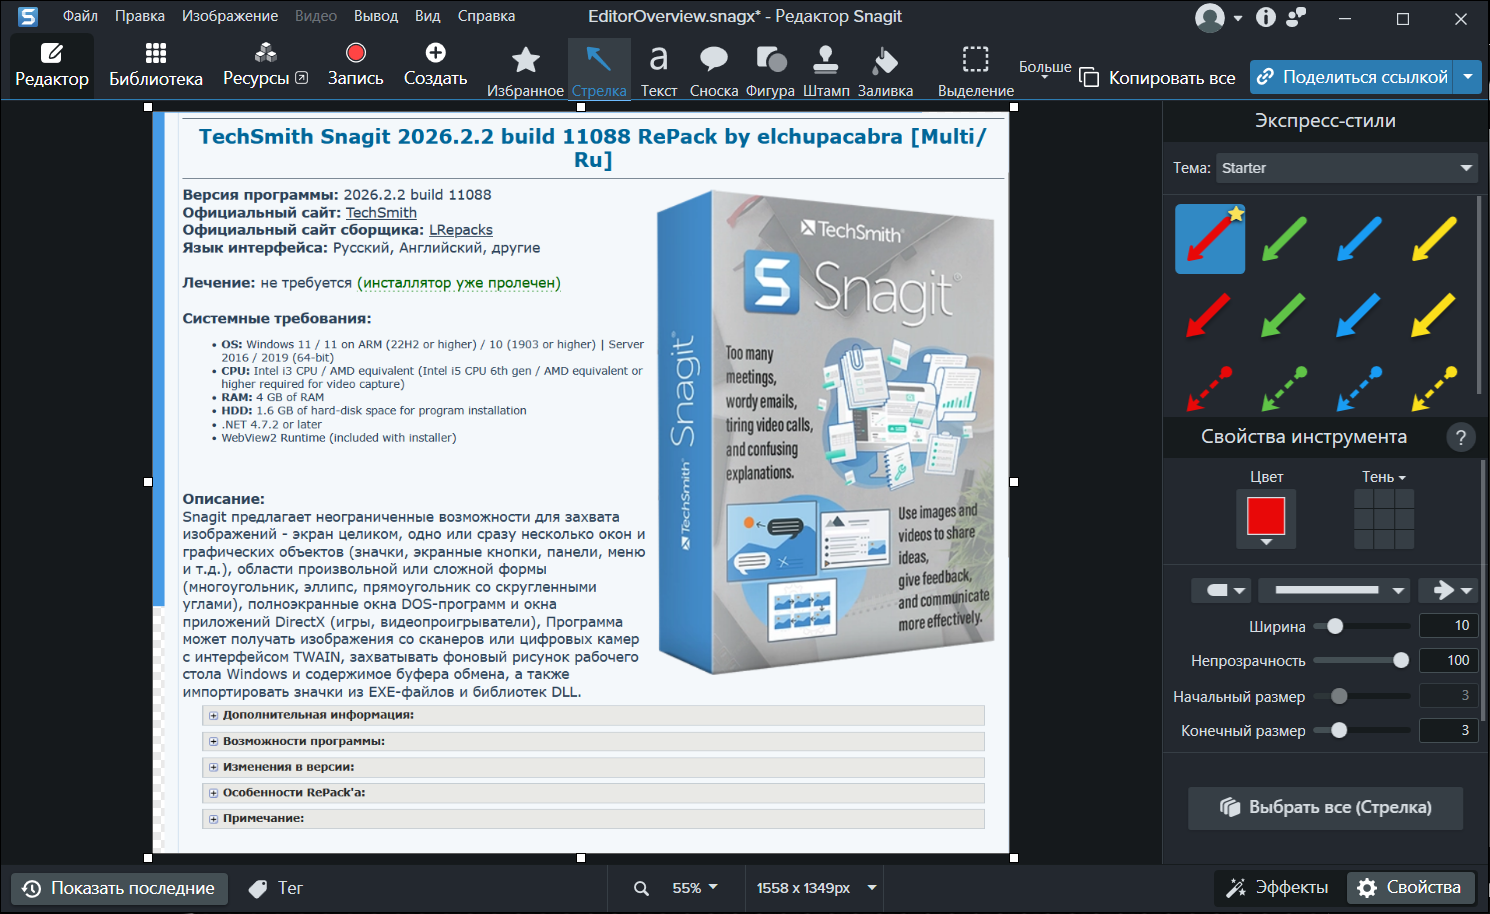Select the Стрелка arrow tool
The height and width of the screenshot is (914, 1490).
(599, 70)
